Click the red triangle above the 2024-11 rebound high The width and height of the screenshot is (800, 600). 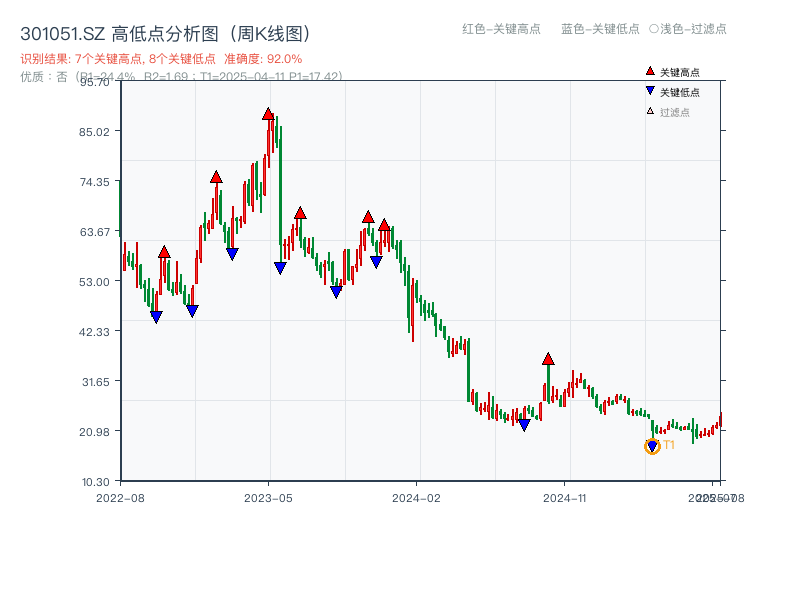click(548, 357)
